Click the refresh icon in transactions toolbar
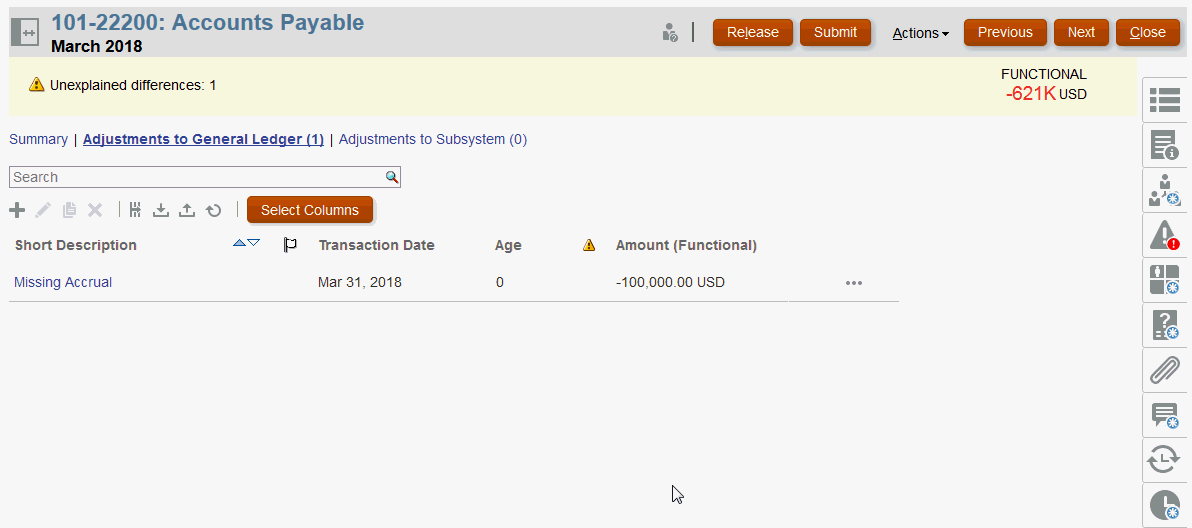This screenshot has height=528, width=1192. (x=213, y=210)
